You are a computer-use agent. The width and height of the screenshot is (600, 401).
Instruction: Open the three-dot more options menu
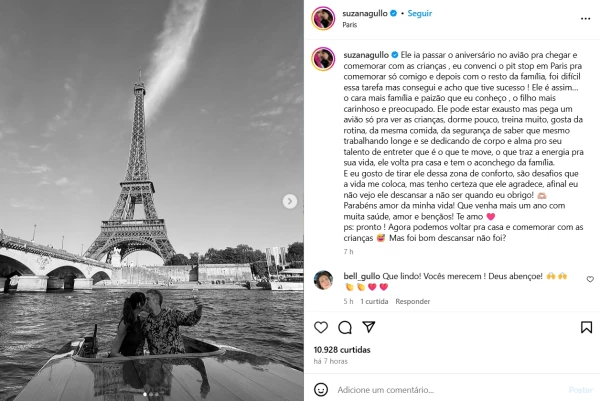(585, 19)
